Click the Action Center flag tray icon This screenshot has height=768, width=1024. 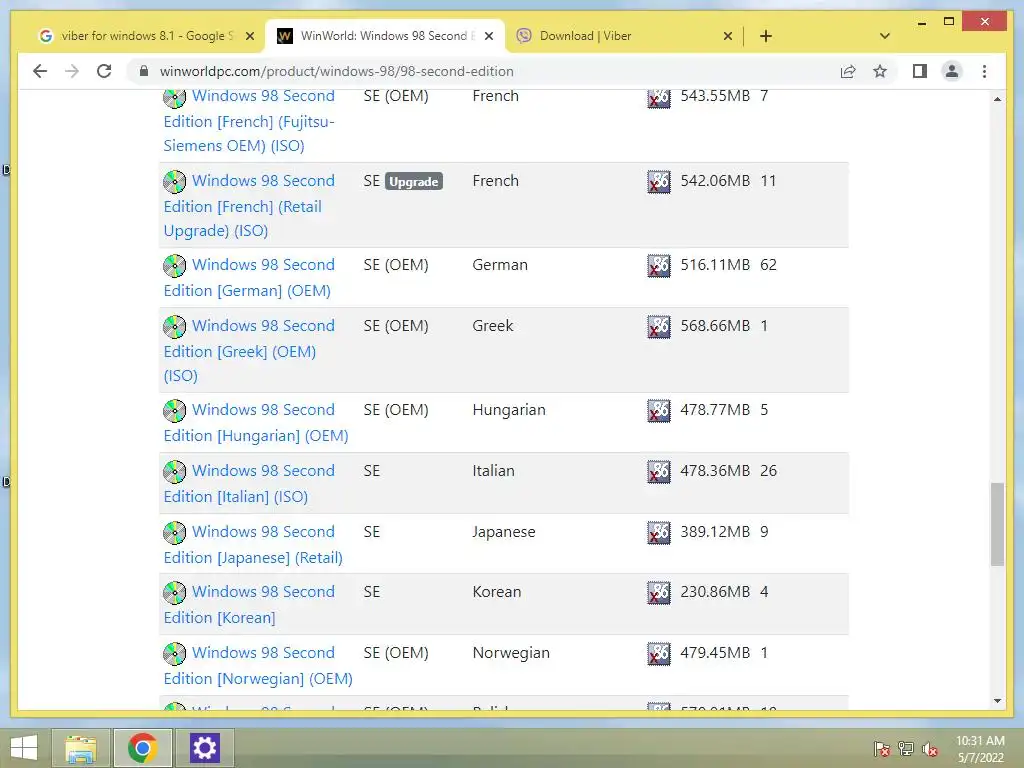(881, 749)
